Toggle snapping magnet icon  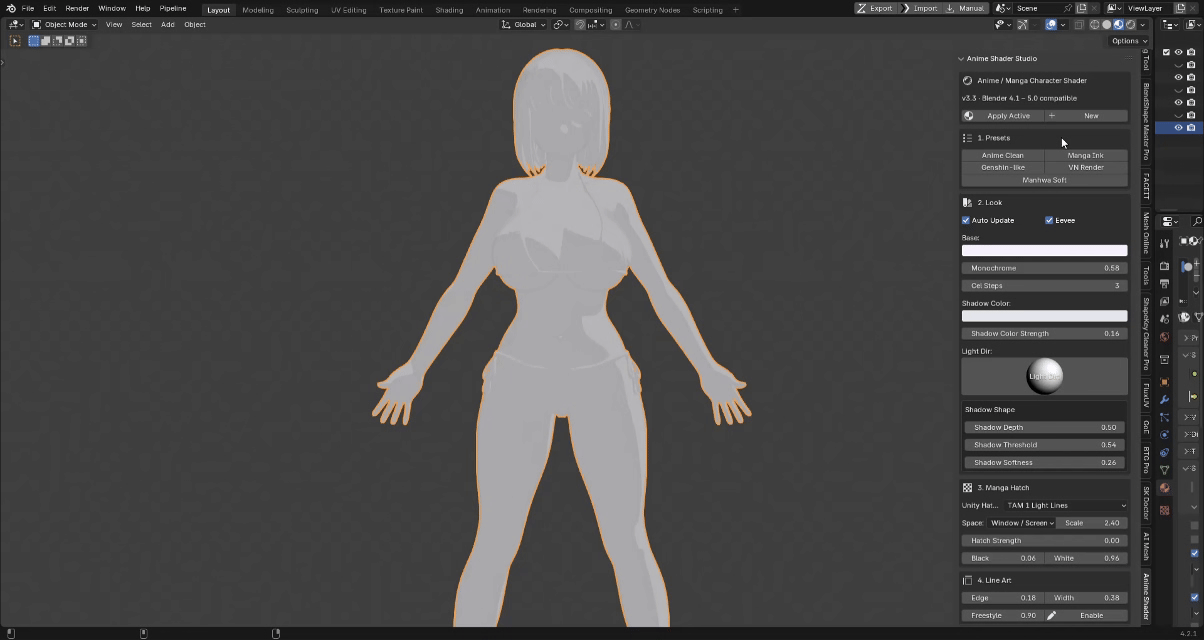click(x=580, y=24)
